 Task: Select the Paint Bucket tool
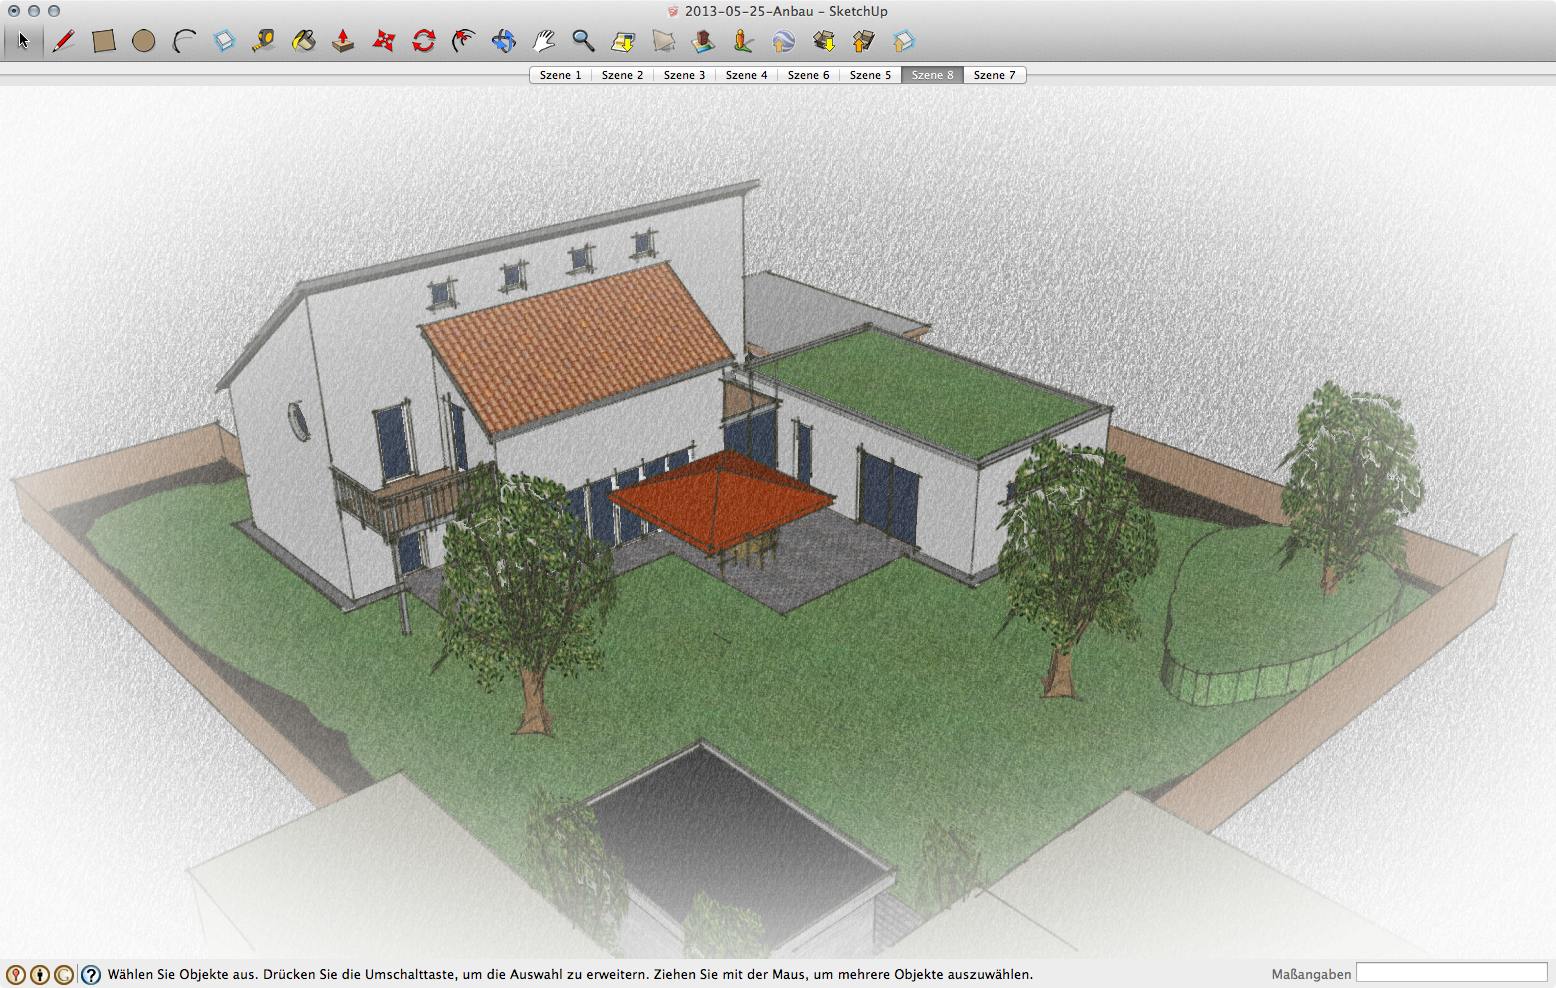point(304,41)
